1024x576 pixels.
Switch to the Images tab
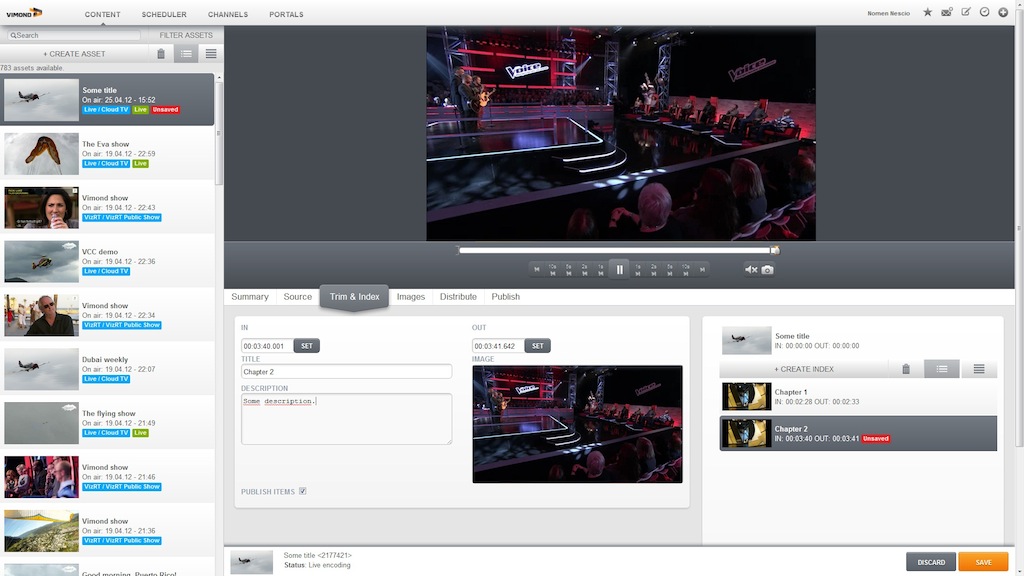coord(411,296)
